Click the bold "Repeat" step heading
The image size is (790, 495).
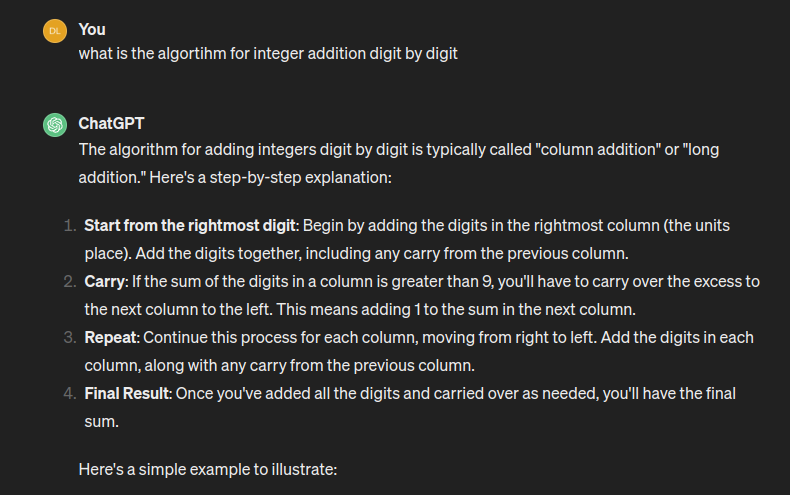point(111,338)
